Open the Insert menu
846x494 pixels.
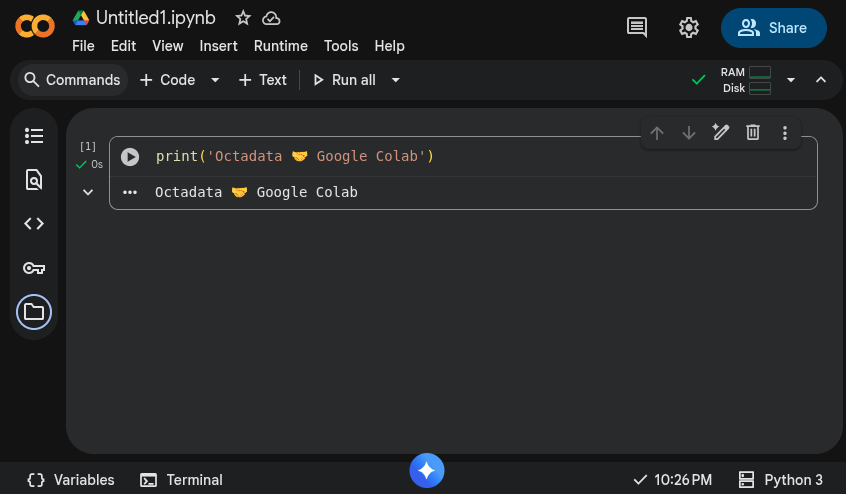click(x=219, y=46)
